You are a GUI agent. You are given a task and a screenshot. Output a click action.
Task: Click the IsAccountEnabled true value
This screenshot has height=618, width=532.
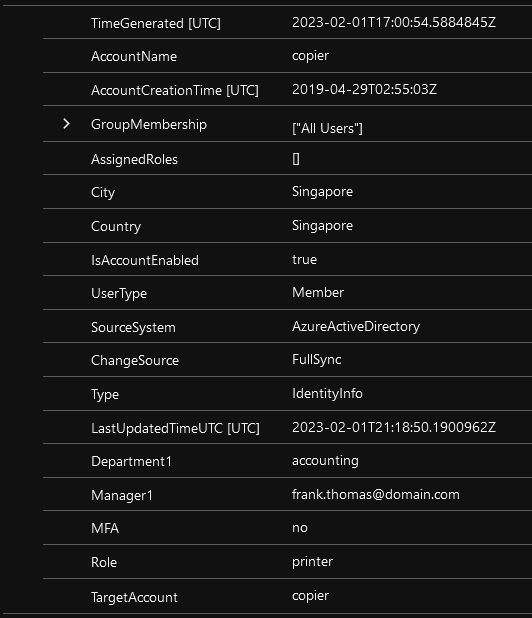tap(304, 259)
